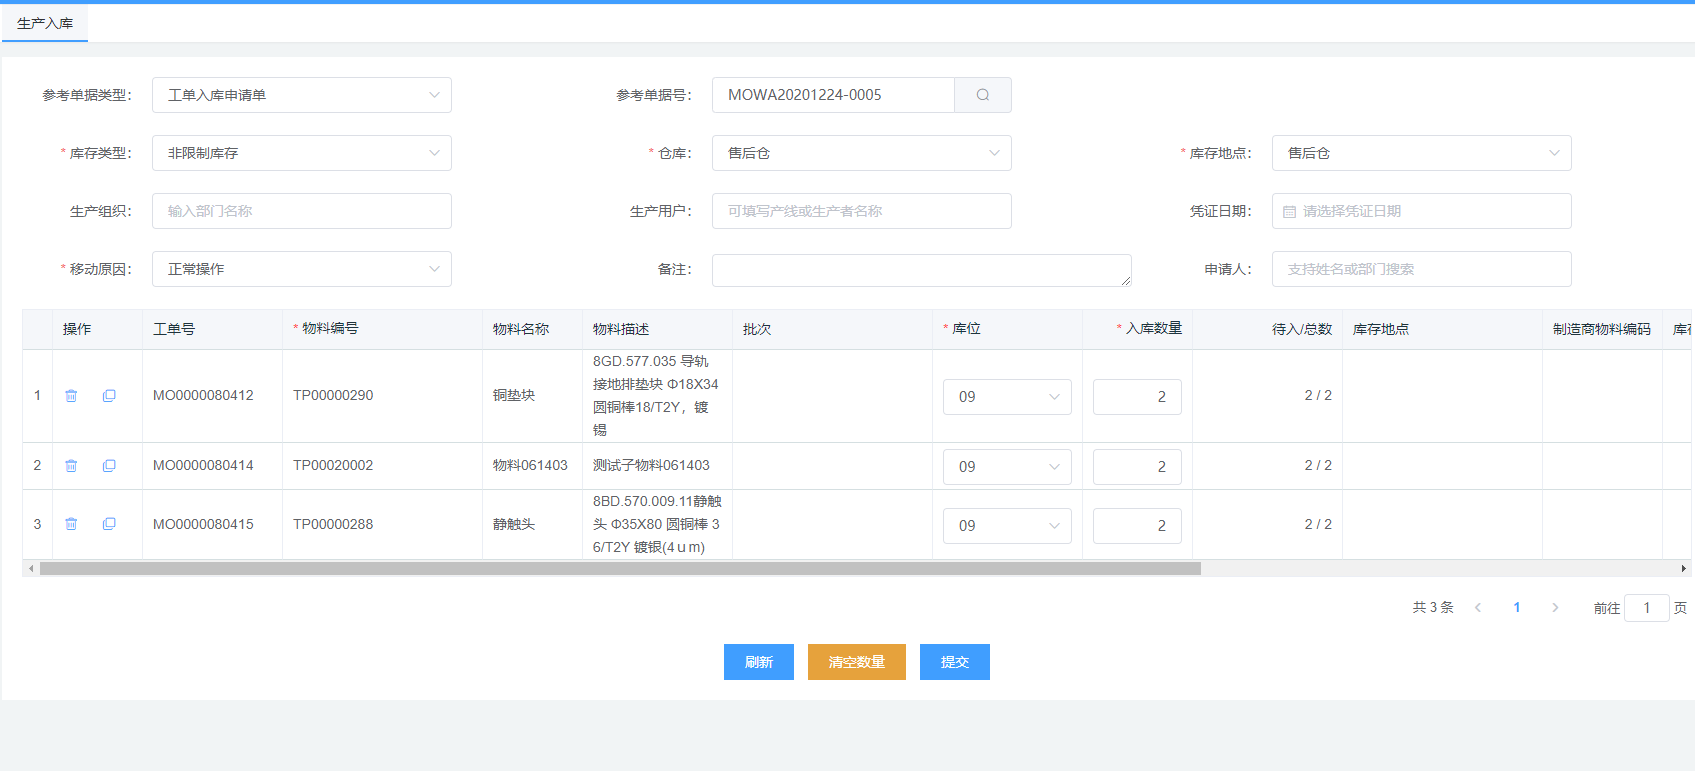Copy row 1 using the duplicate icon

pos(109,396)
